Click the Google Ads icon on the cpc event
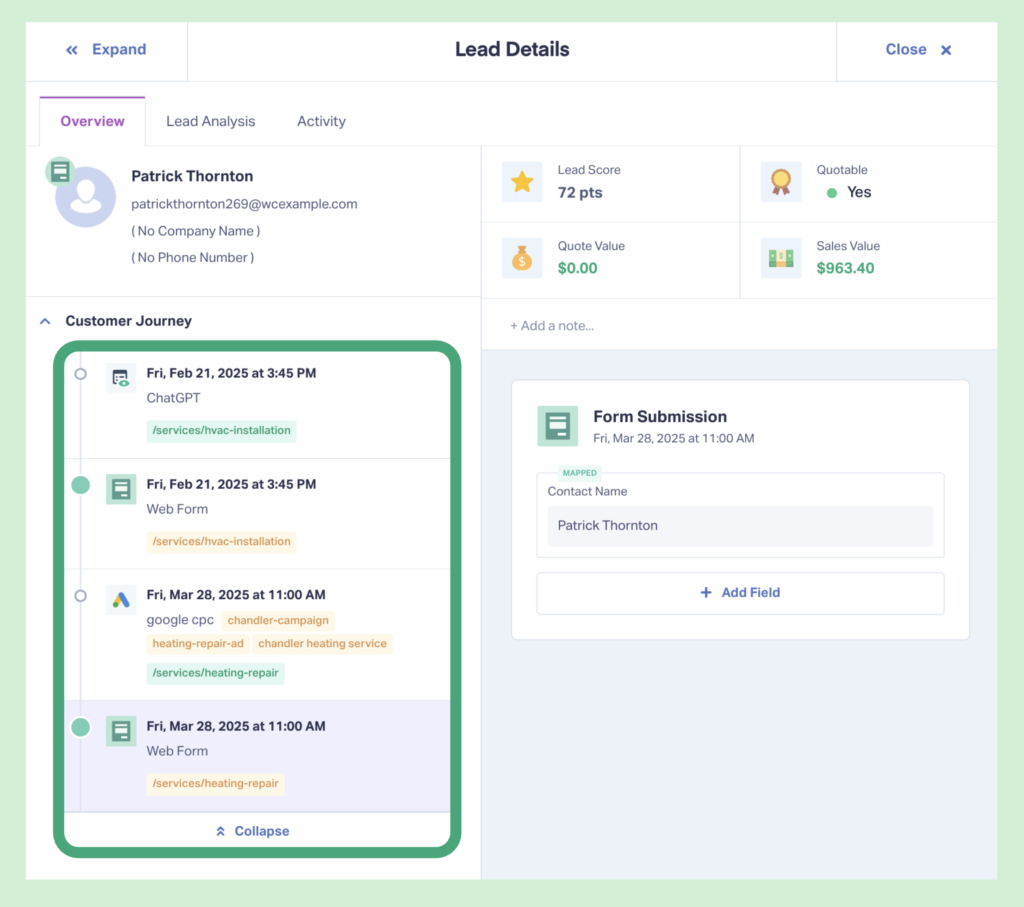 120,600
